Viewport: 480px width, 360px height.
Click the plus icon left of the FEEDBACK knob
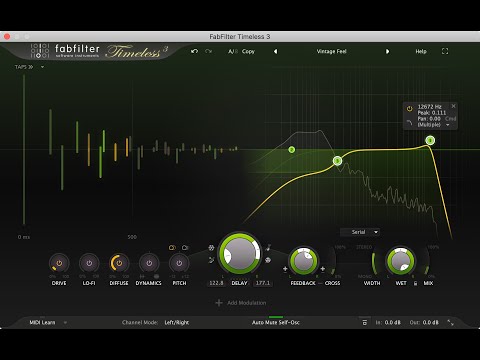285,269
